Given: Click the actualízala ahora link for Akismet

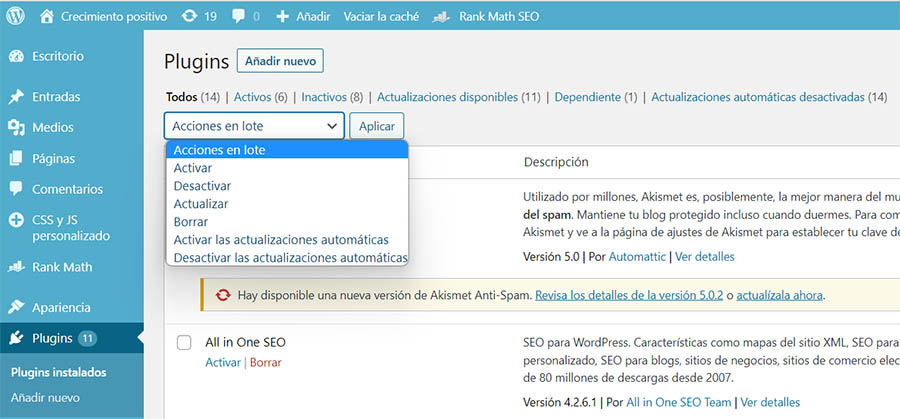Looking at the screenshot, I should [x=780, y=296].
